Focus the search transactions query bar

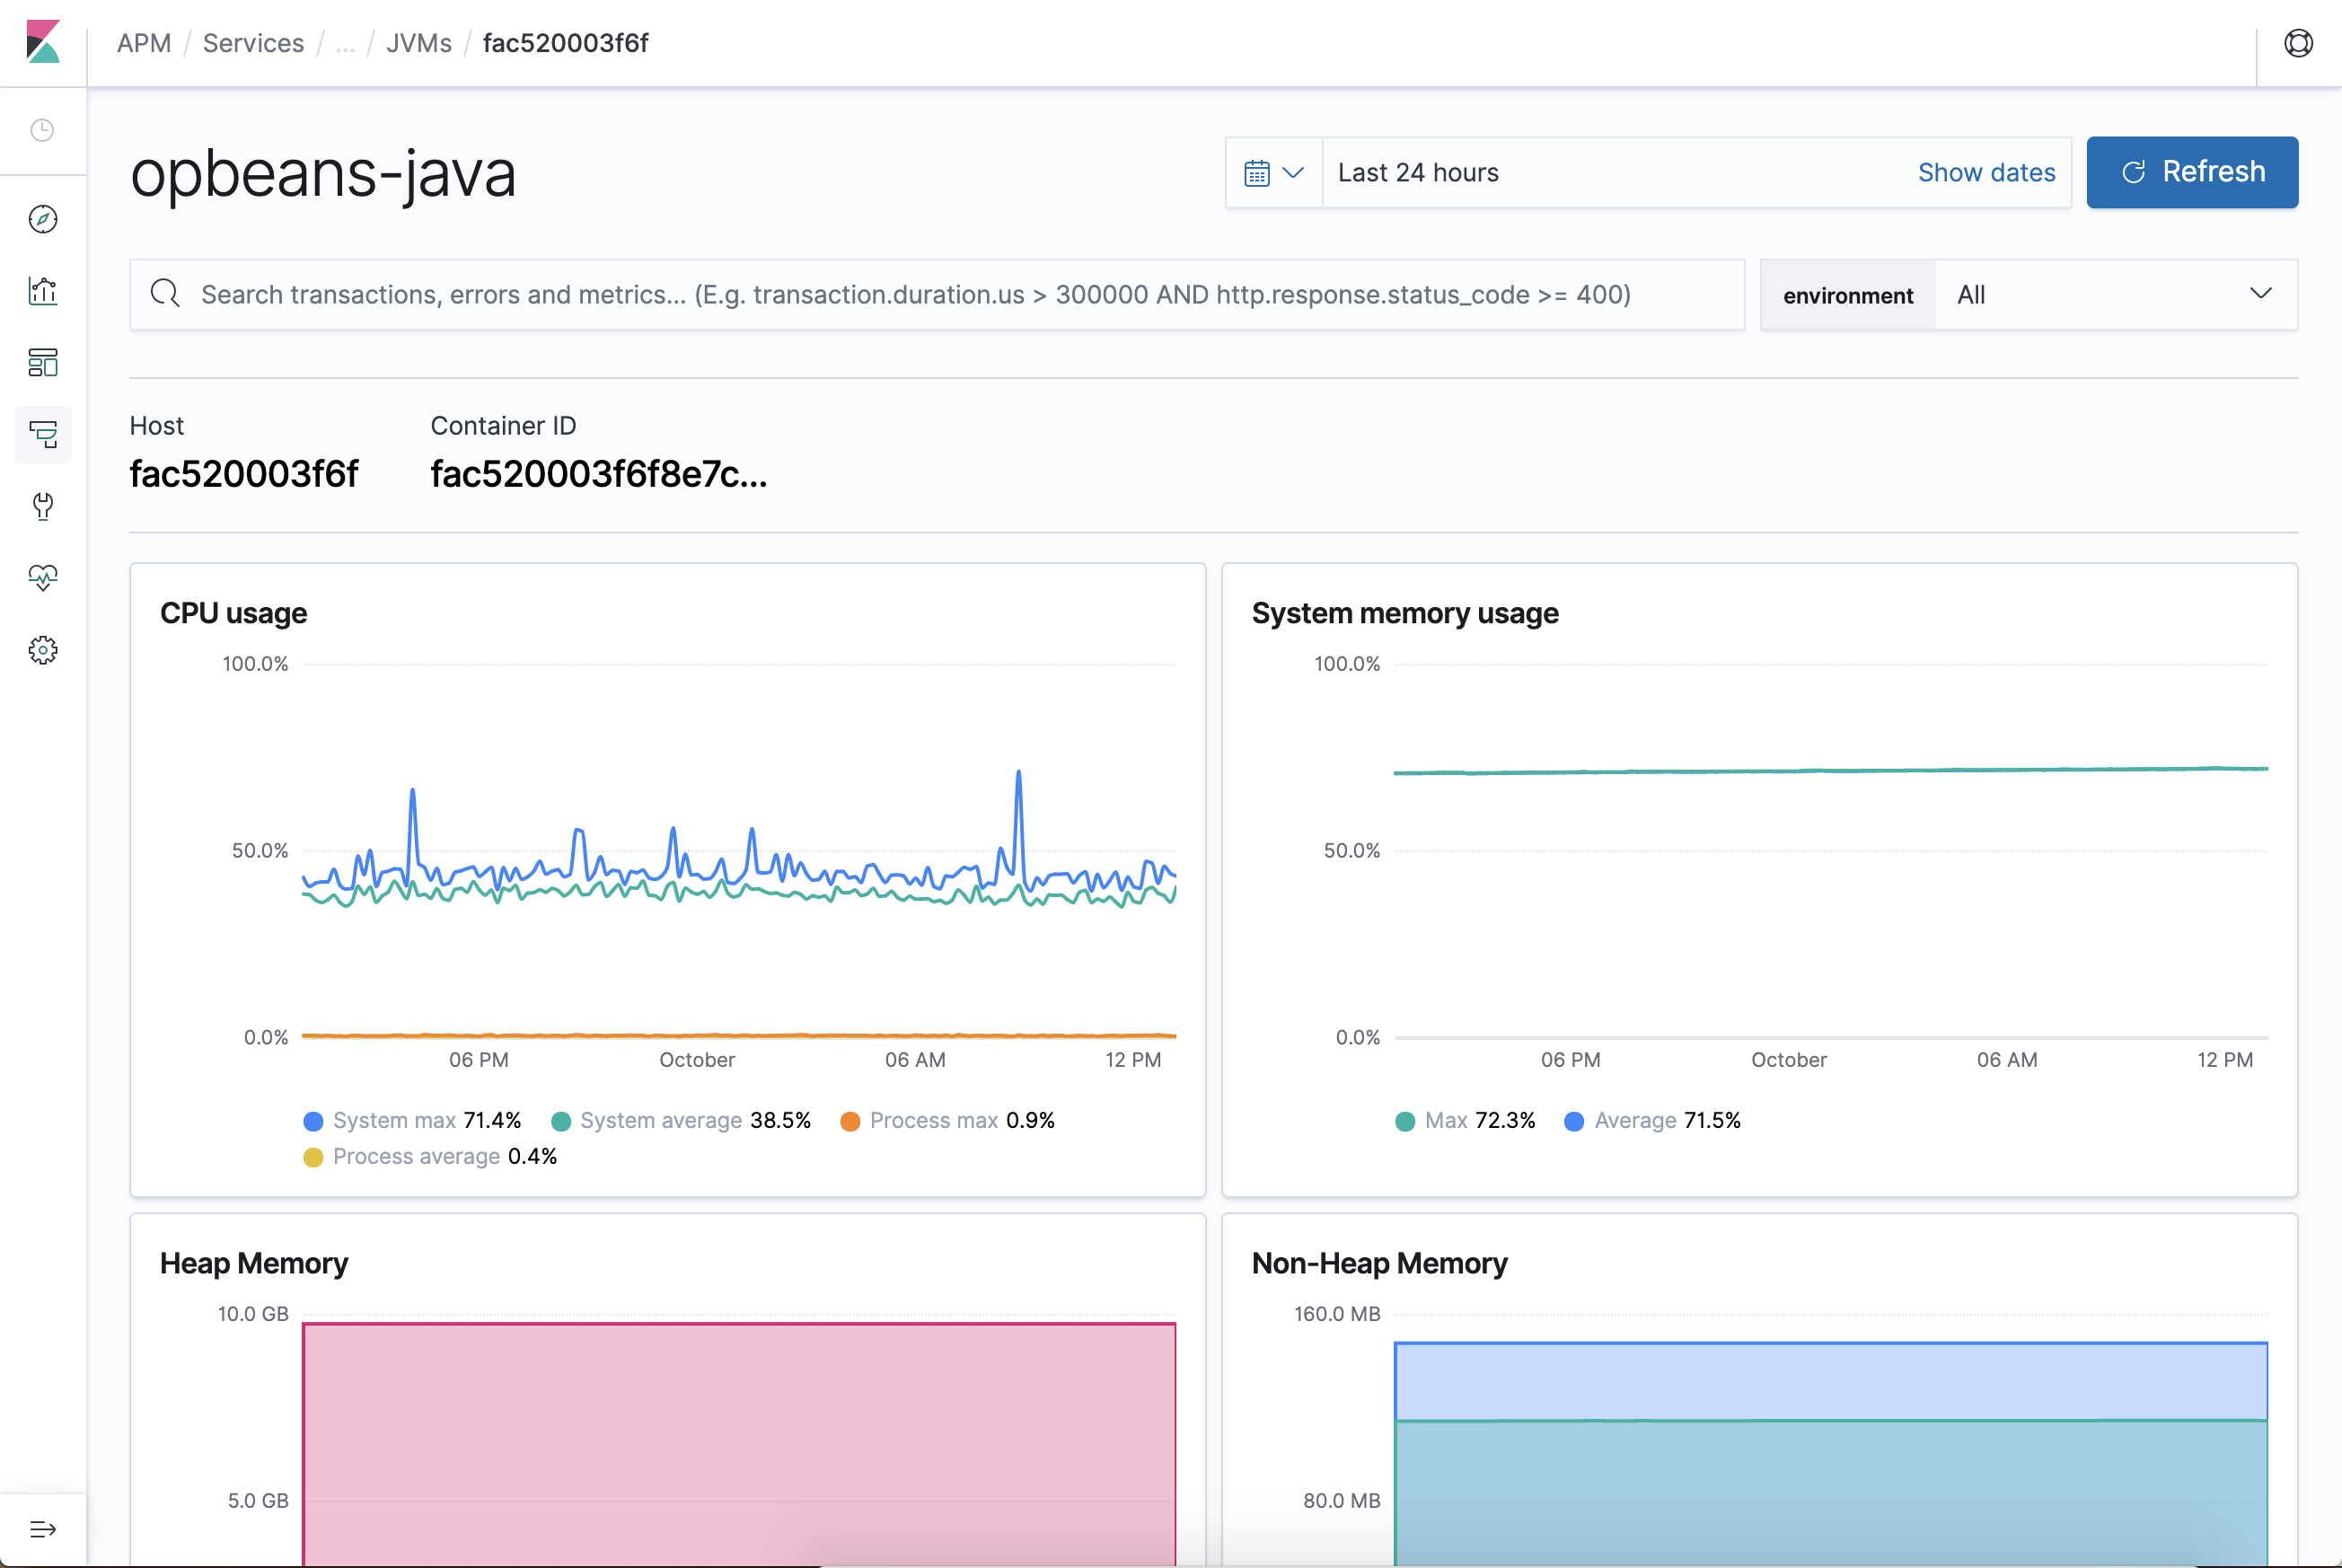click(x=937, y=294)
